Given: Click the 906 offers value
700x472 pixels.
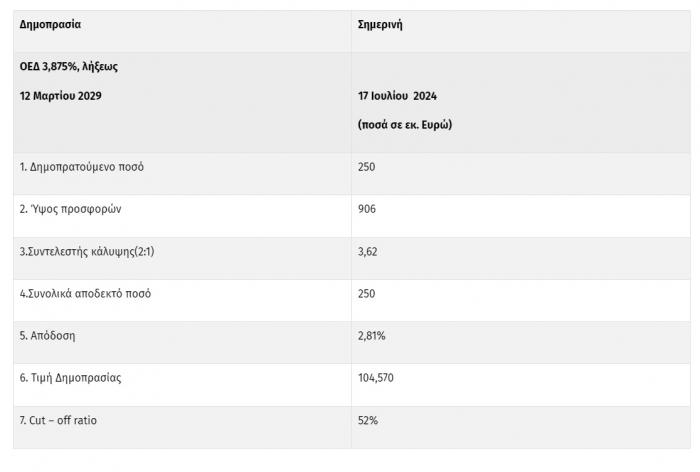Looking at the screenshot, I should coord(367,209).
